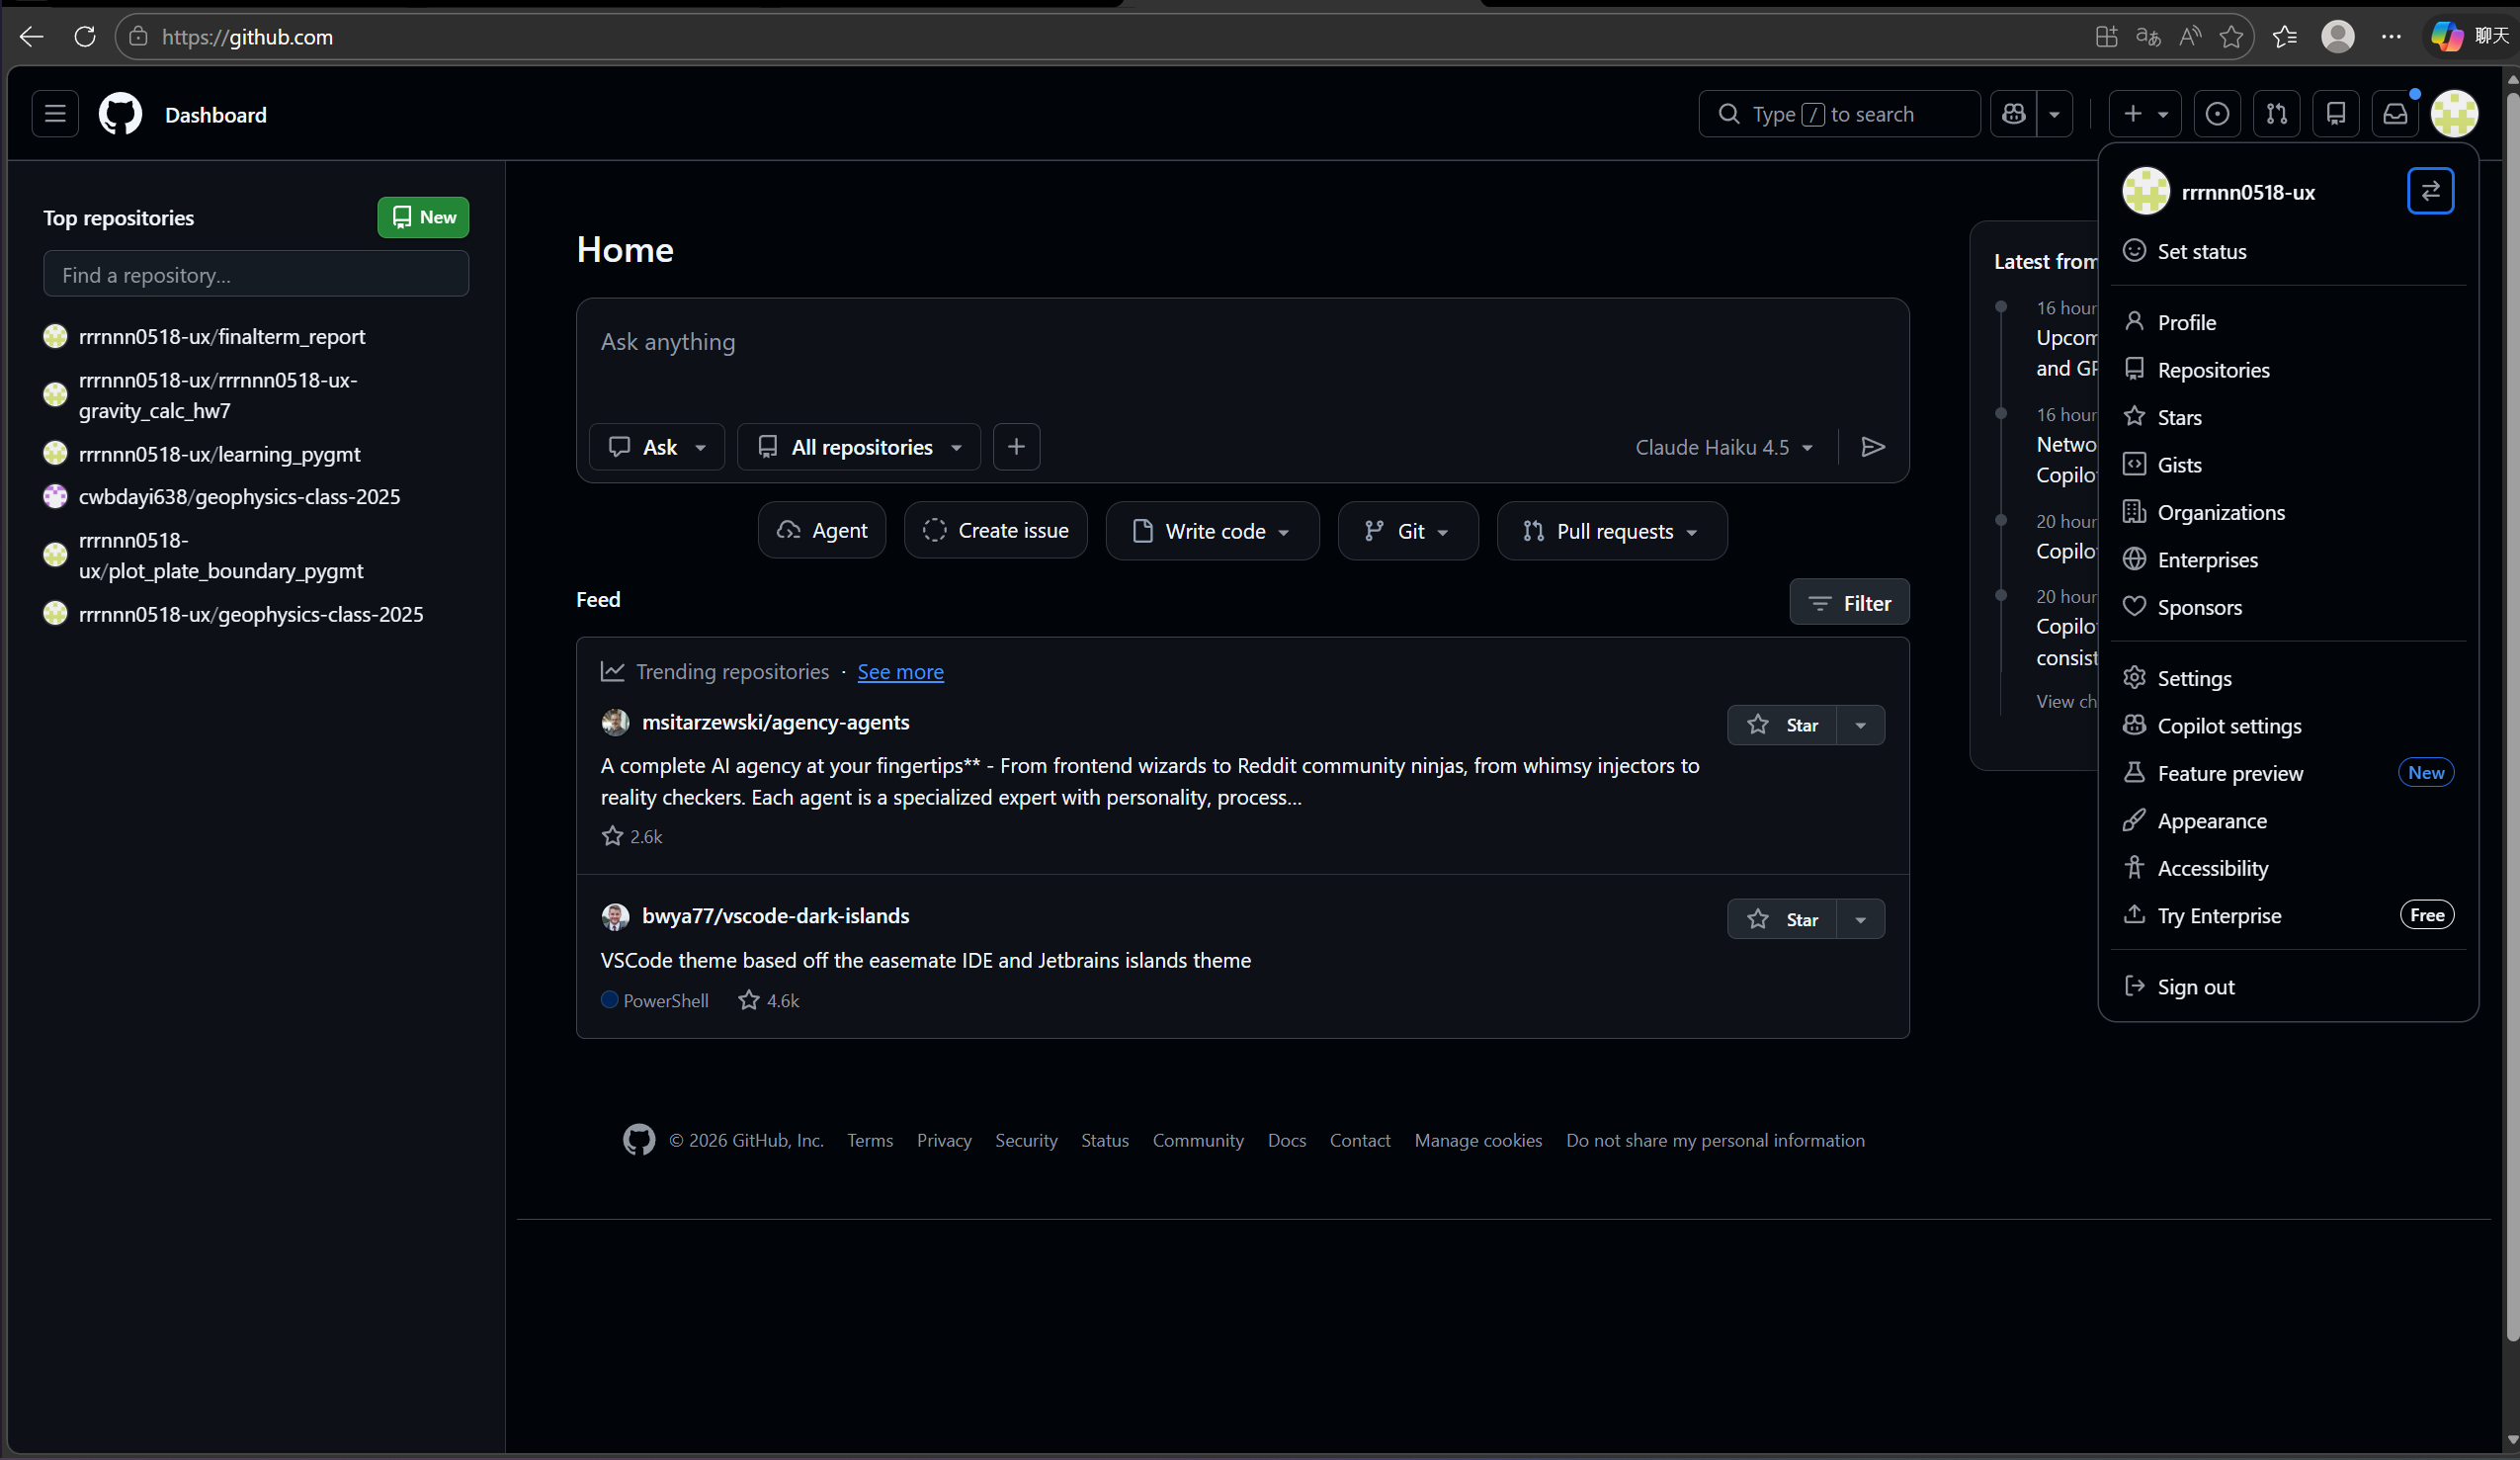The width and height of the screenshot is (2520, 1460).
Task: Open Copilot chat icon in header
Action: click(x=2014, y=114)
